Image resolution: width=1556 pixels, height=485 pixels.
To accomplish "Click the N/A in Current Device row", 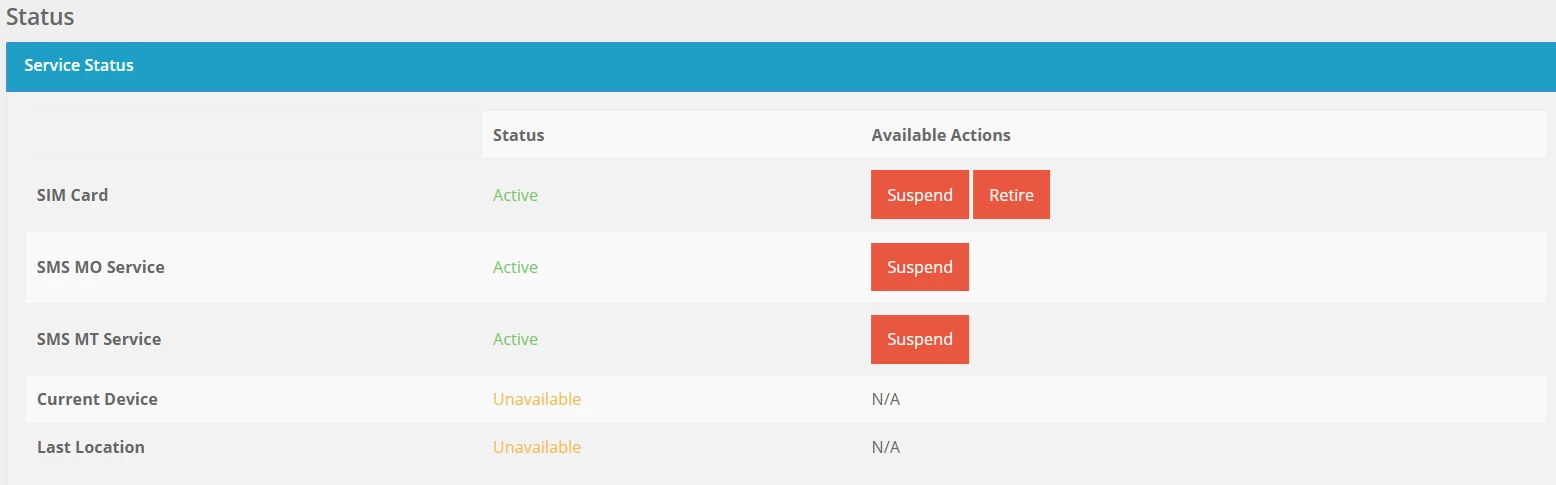I will point(886,399).
